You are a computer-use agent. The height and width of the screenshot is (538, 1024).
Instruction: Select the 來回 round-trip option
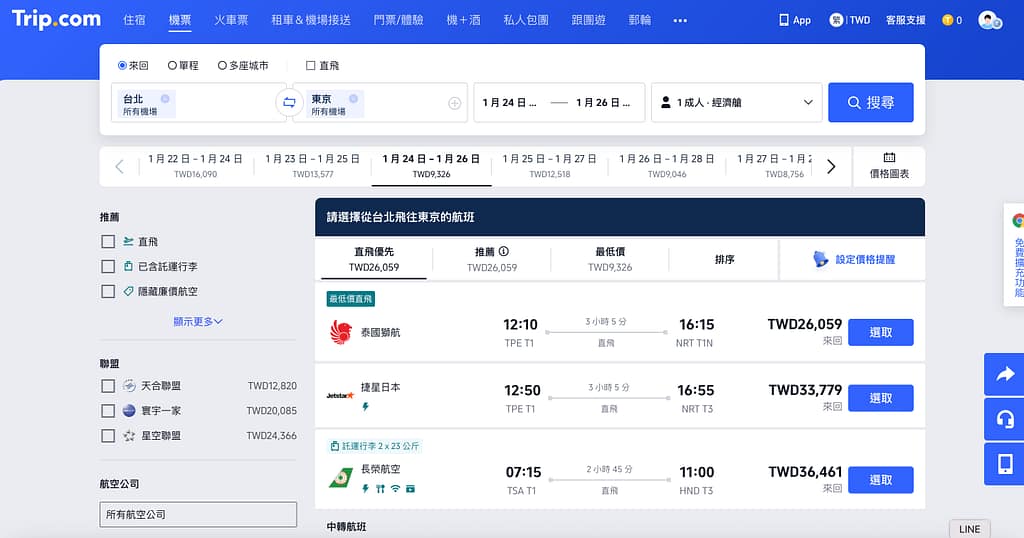pos(122,65)
